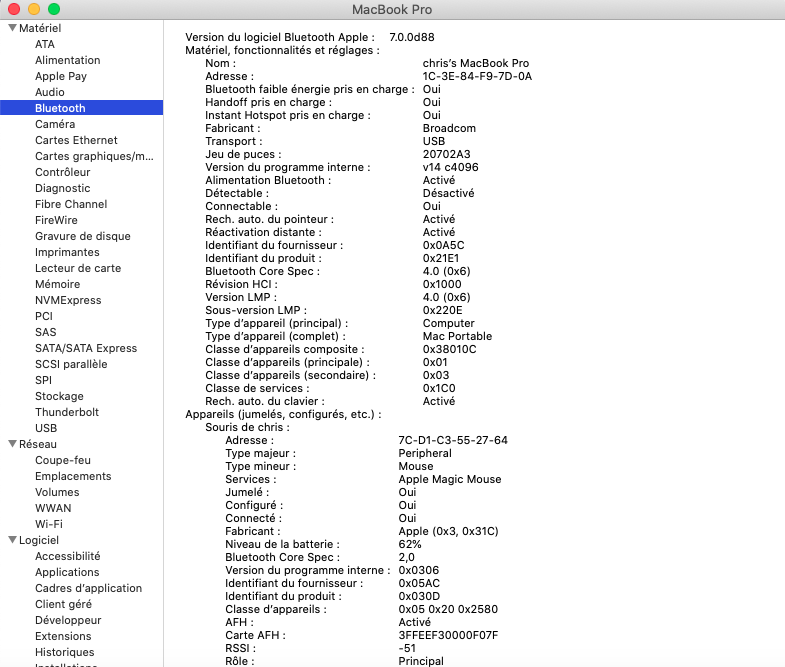Click mouse address 7C-D1-C3-55-27-64
This screenshot has height=667, width=785.
coord(453,440)
